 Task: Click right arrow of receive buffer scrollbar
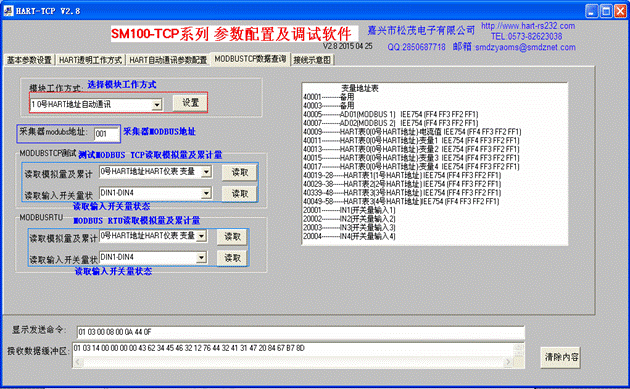click(x=508, y=362)
